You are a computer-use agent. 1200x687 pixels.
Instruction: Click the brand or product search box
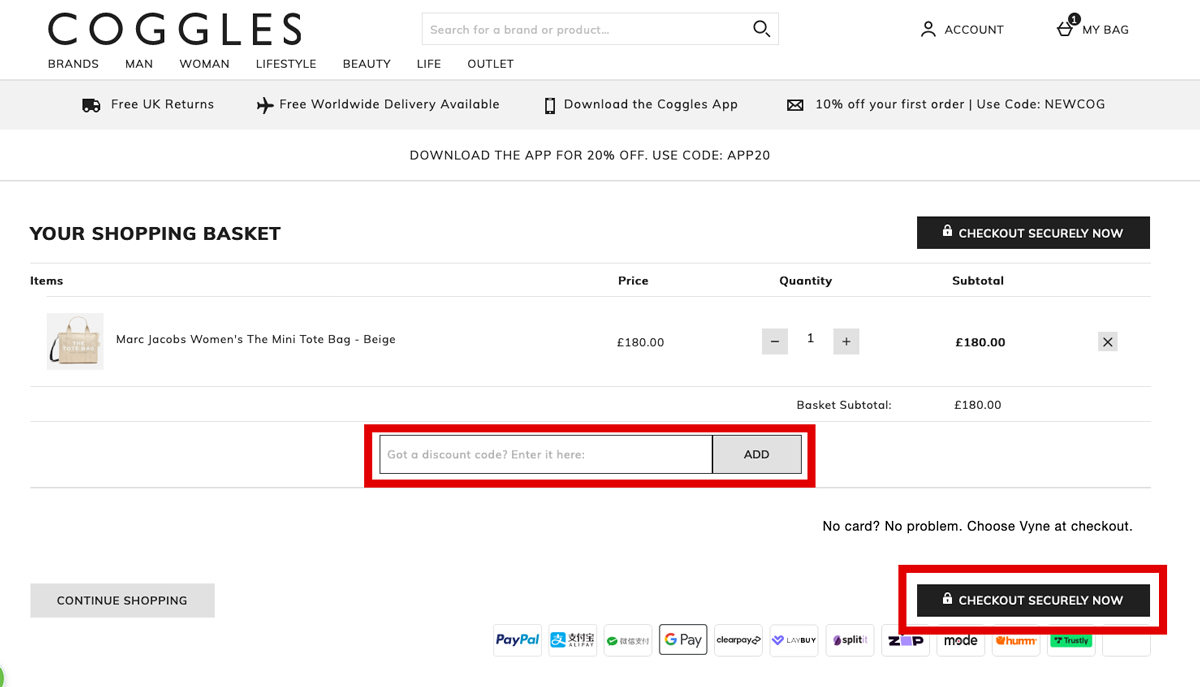(x=585, y=30)
